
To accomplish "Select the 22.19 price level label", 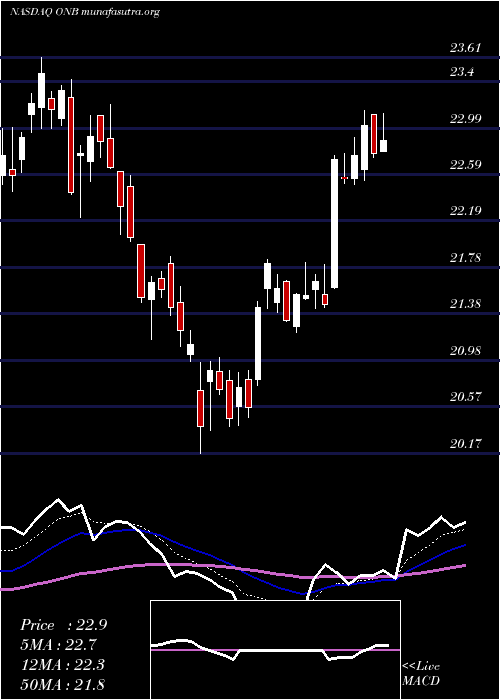I will 466,211.
